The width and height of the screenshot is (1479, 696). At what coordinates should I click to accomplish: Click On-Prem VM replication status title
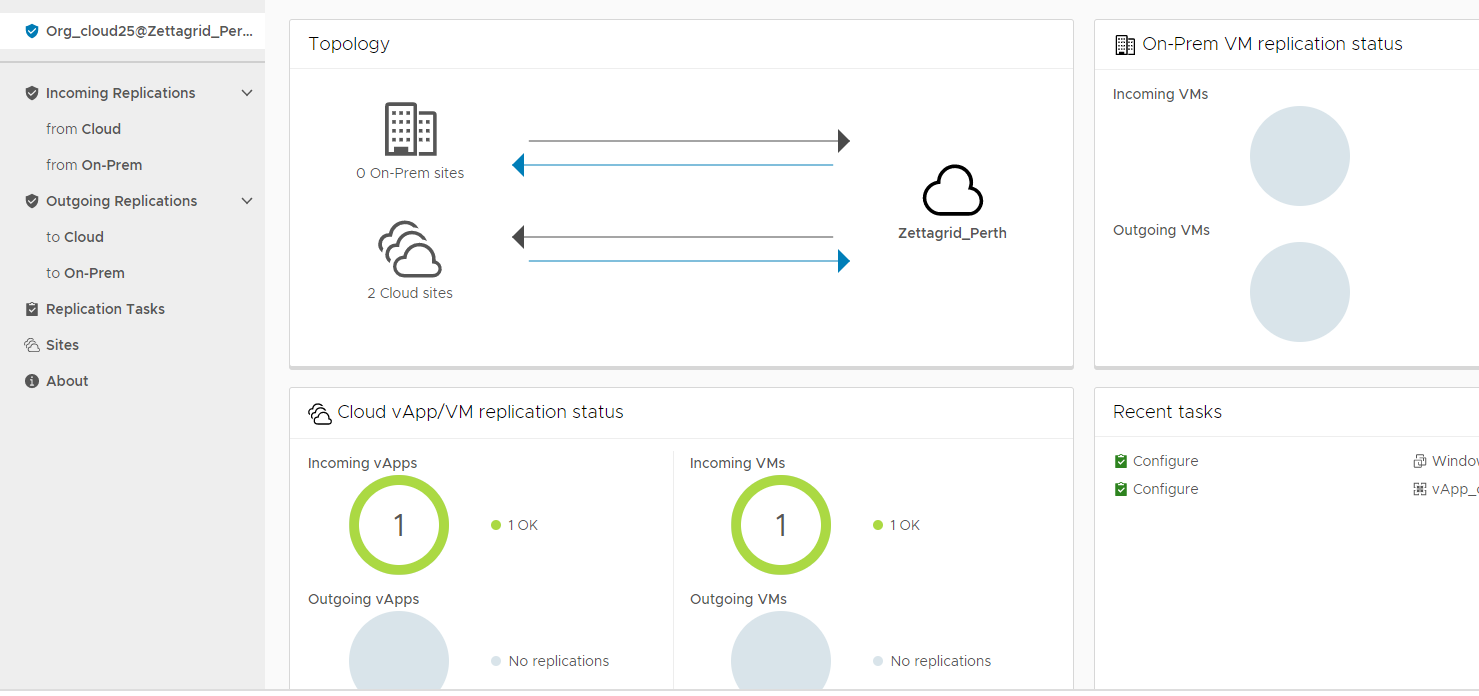click(x=1272, y=44)
